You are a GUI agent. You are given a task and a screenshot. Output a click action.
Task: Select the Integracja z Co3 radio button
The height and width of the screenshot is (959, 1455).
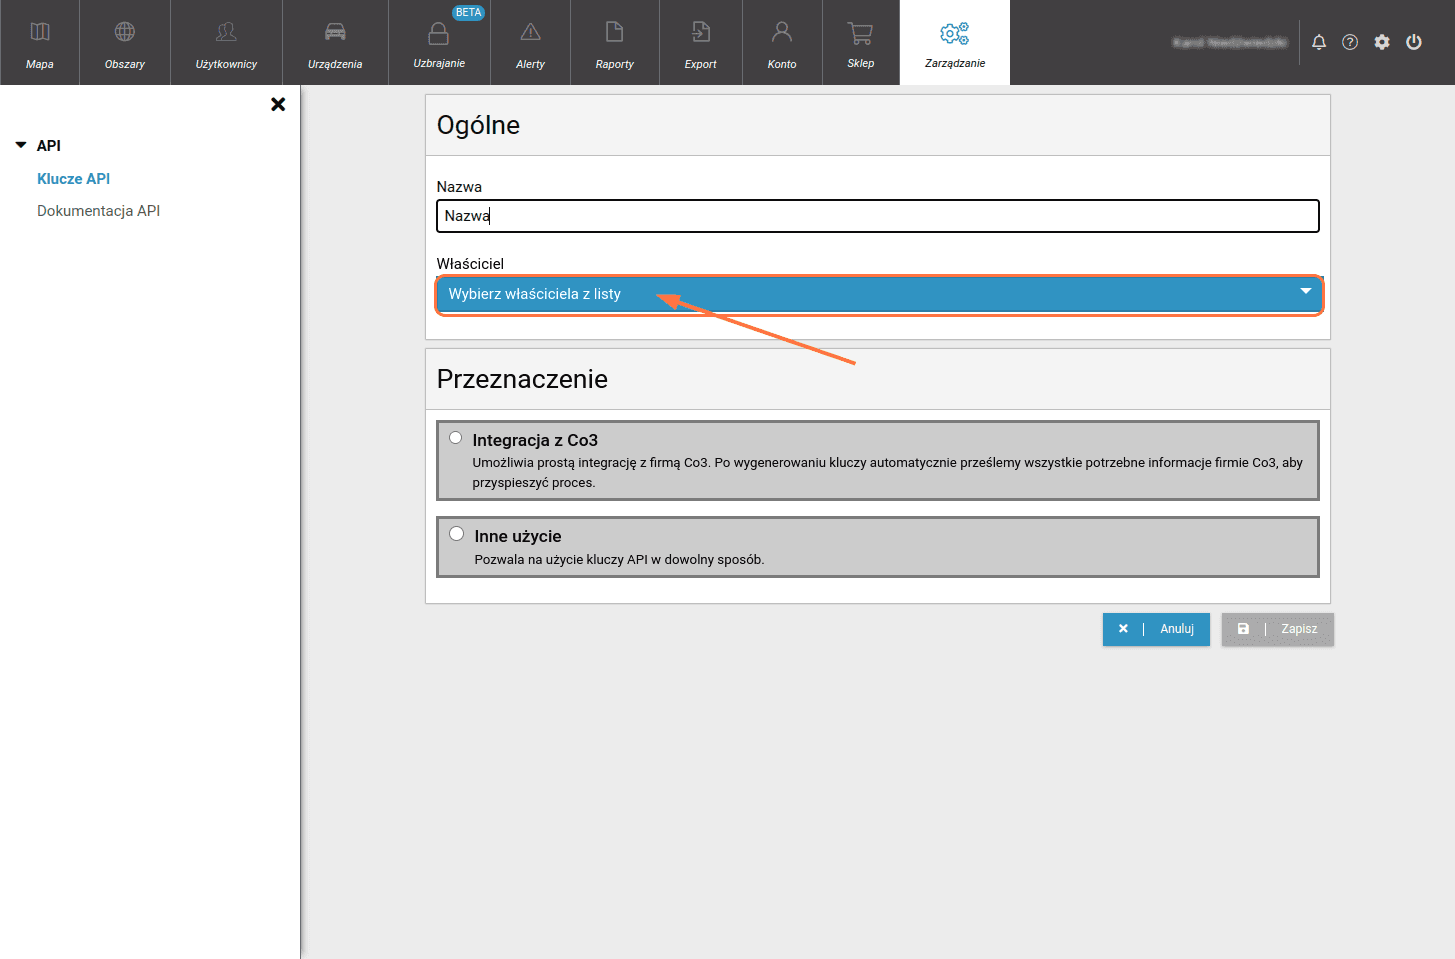tap(456, 438)
